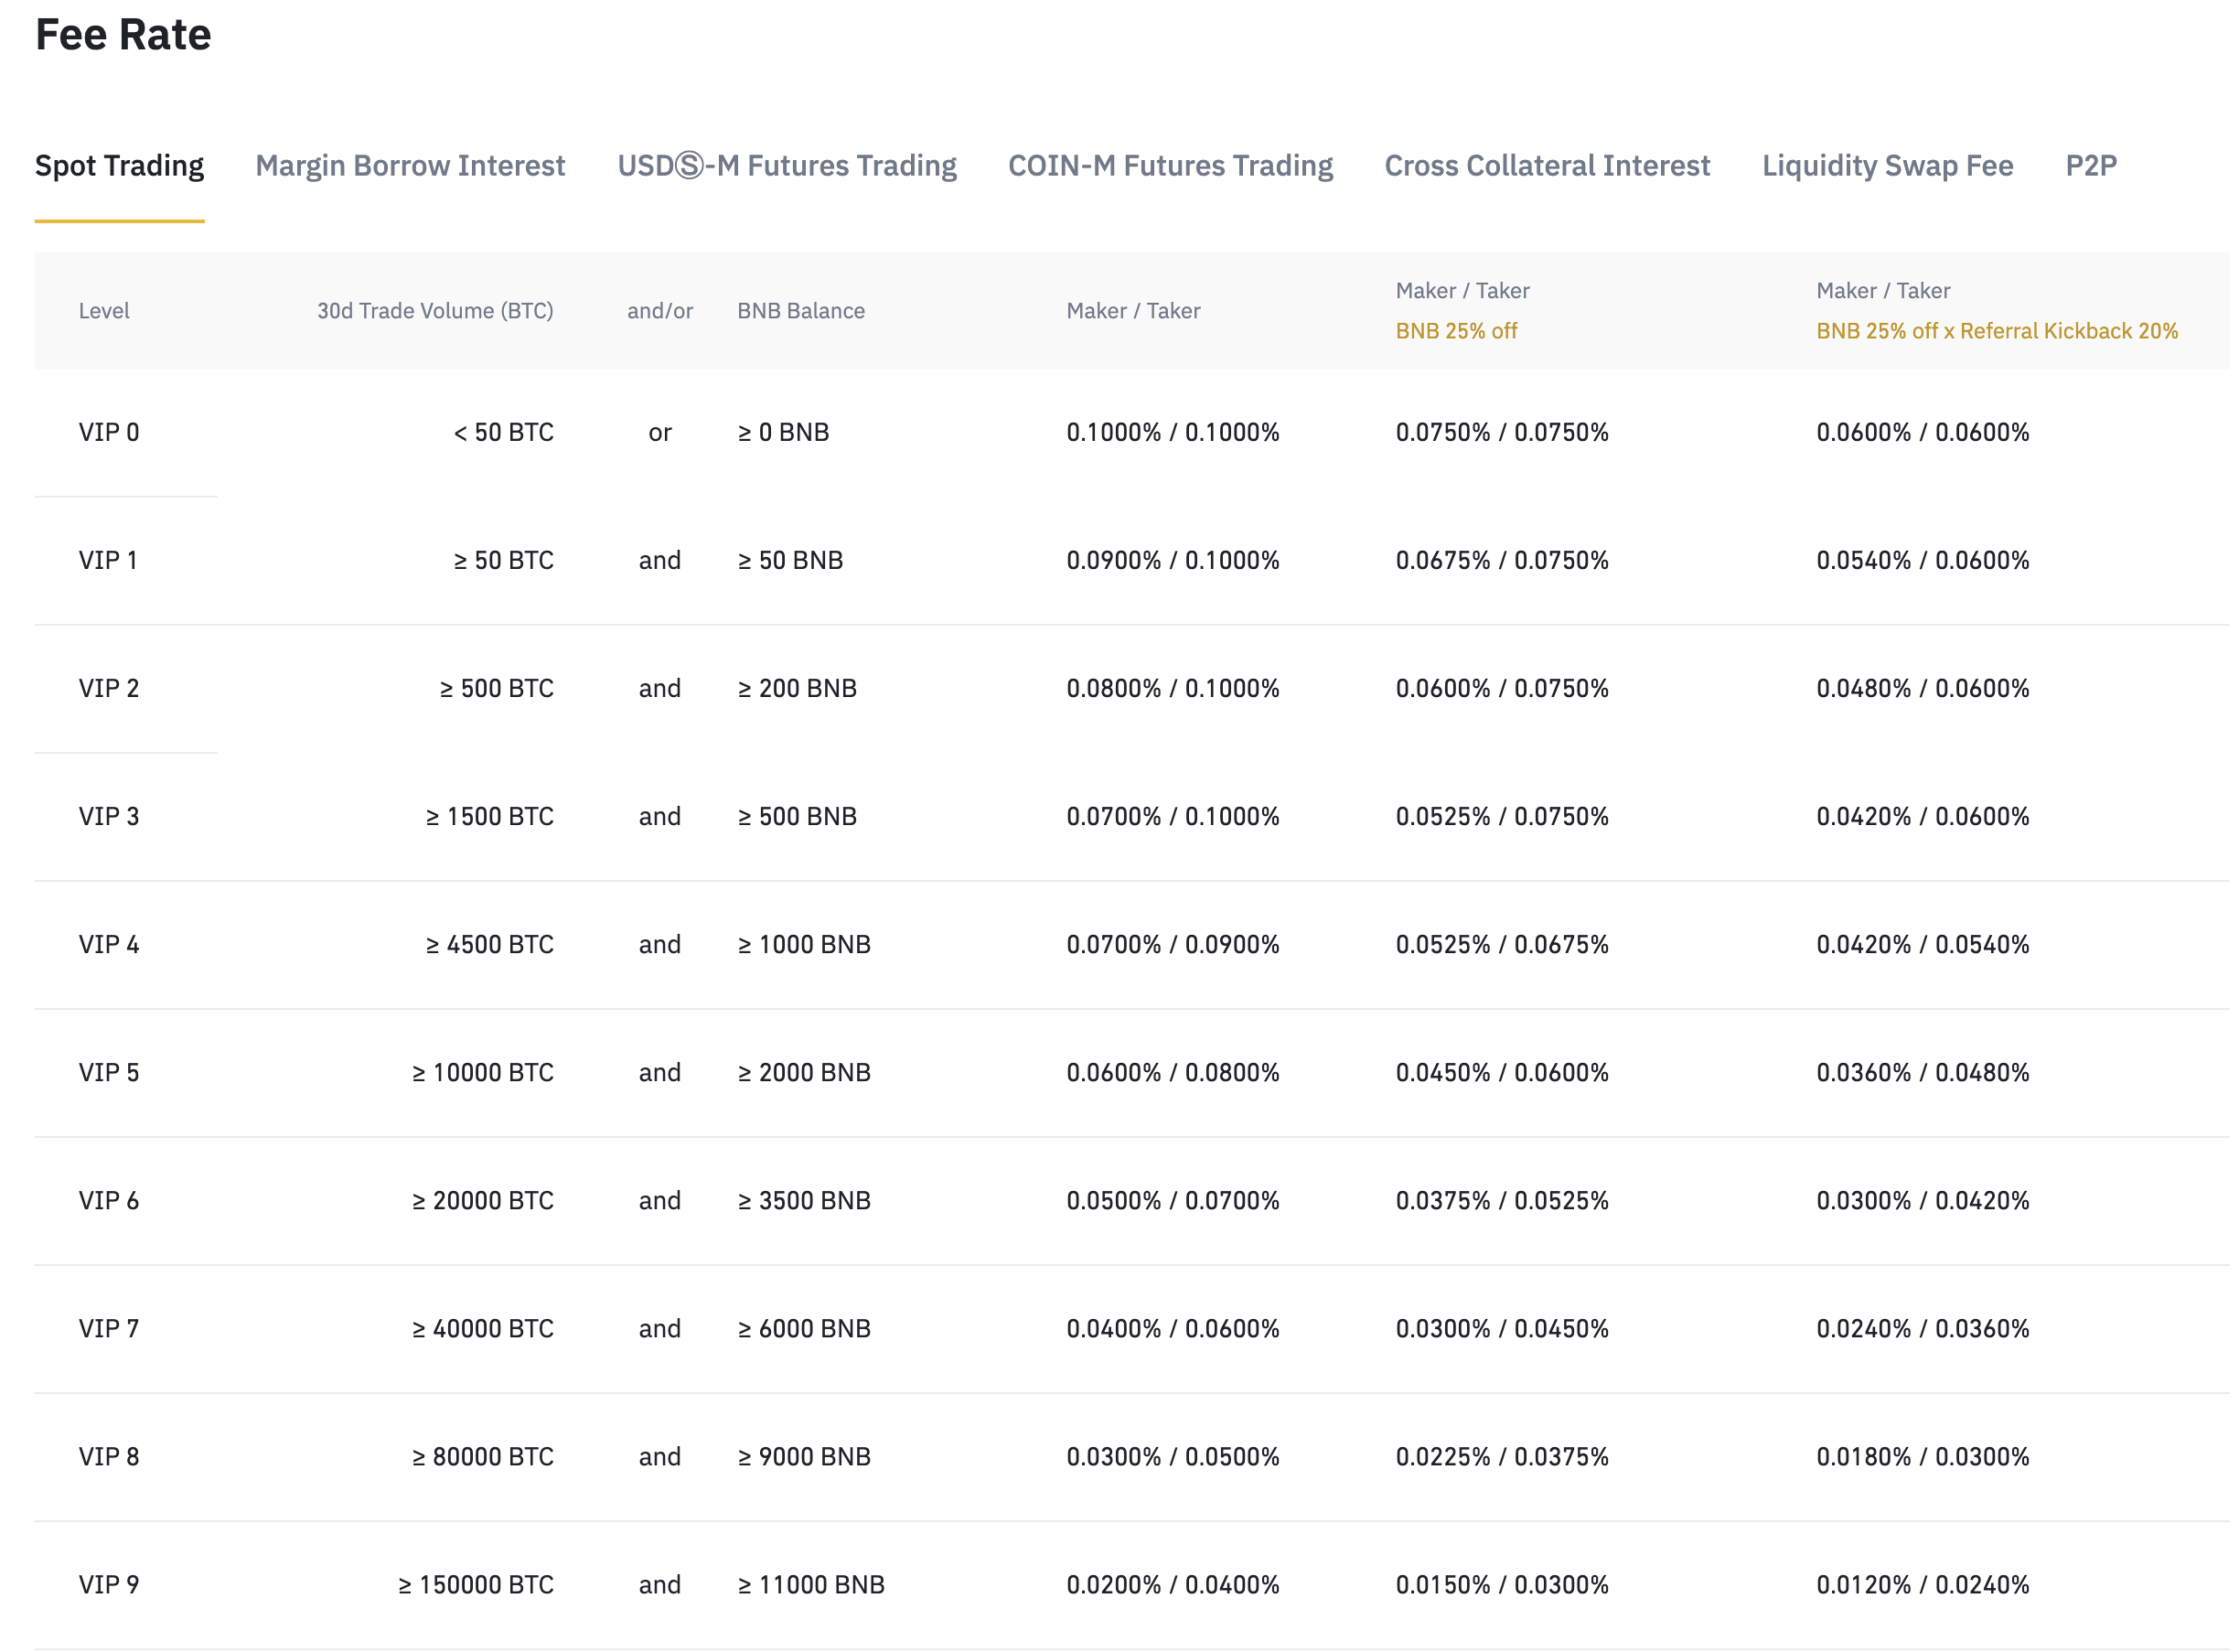Viewport: 2239px width, 1652px height.
Task: Click the BNB 25% off label
Action: click(x=1456, y=330)
